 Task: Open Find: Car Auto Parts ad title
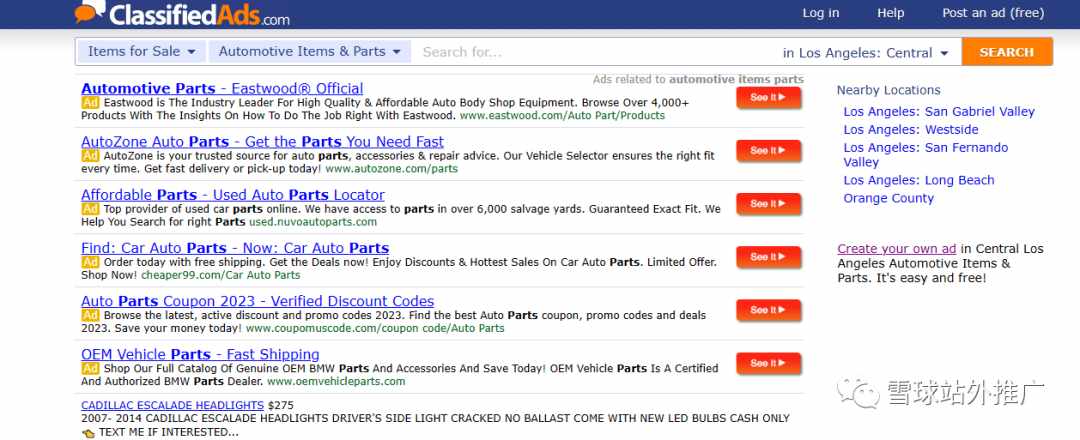click(x=235, y=248)
